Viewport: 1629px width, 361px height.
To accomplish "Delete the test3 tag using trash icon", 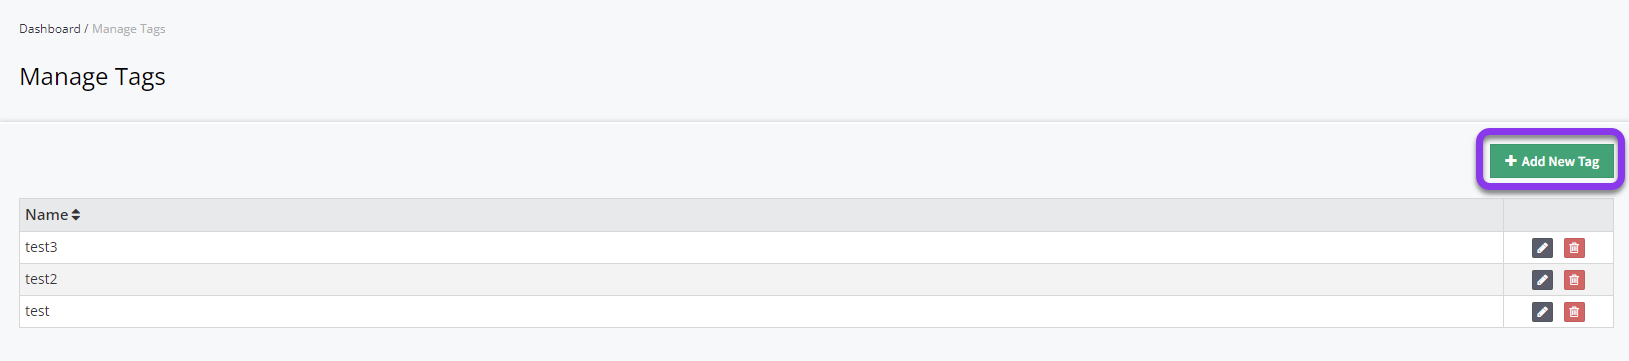I will pyautogui.click(x=1574, y=248).
